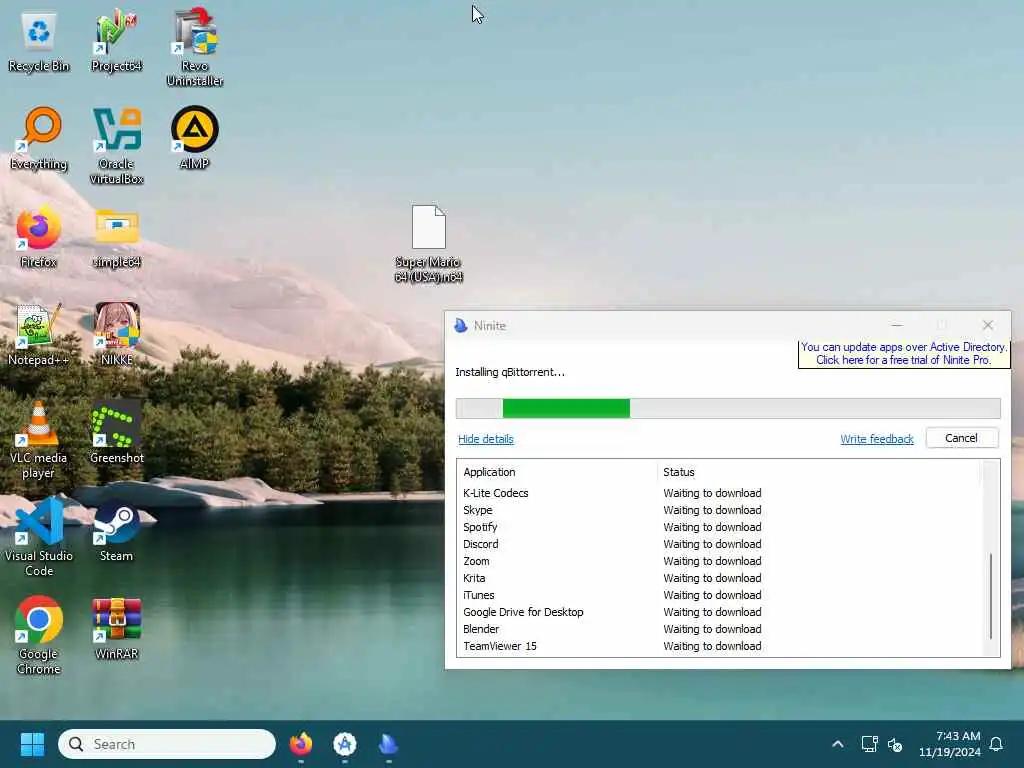
Task: Click Hide details in Ninite
Action: coord(486,439)
